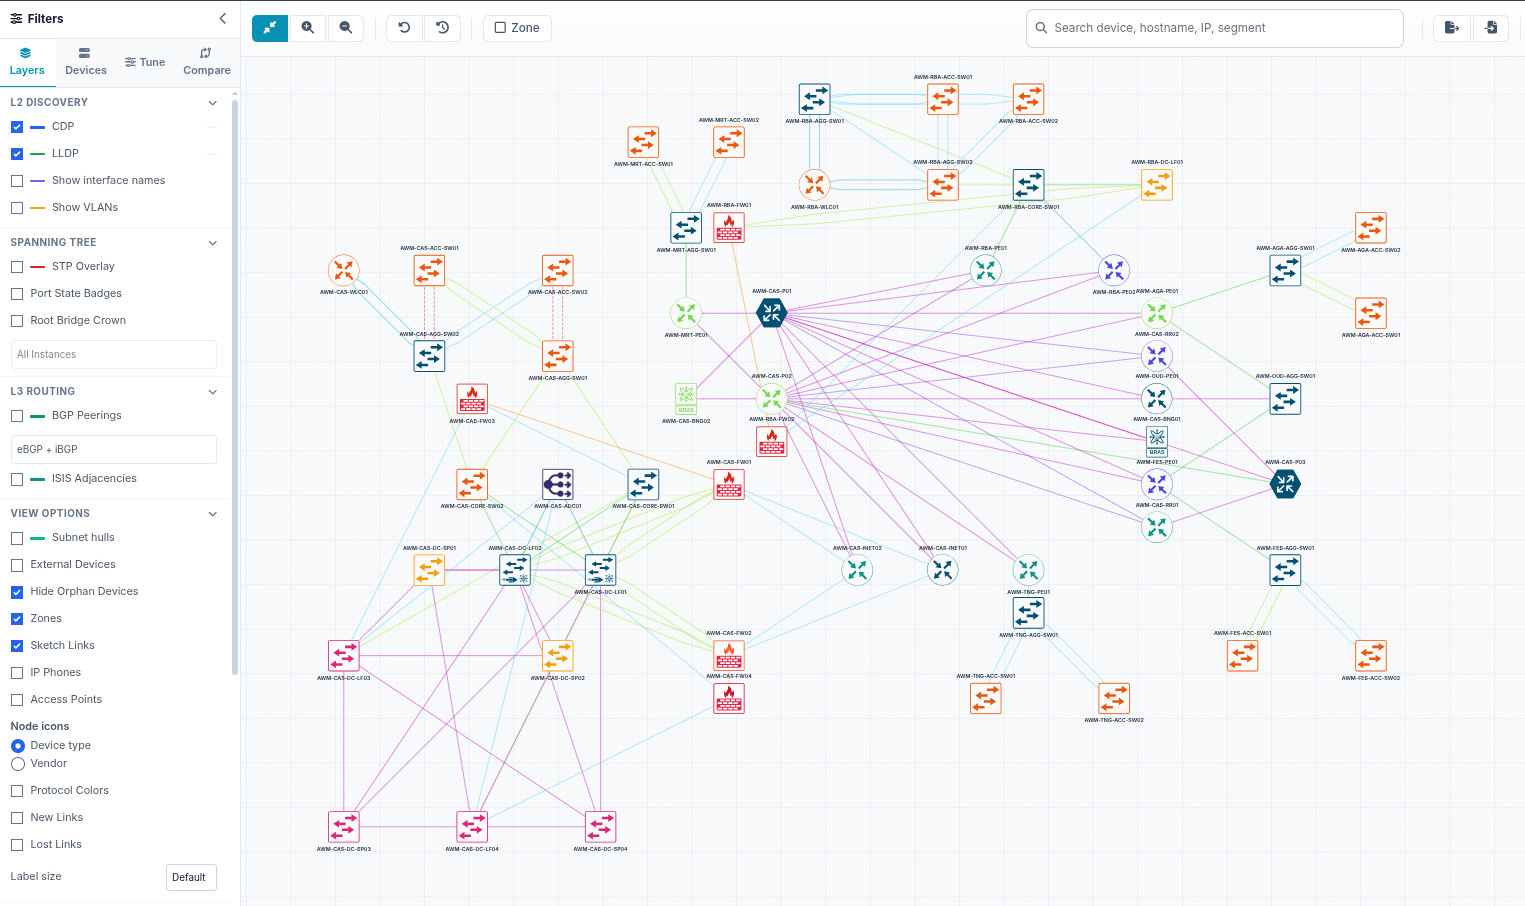Open the Compare tab
The image size is (1525, 906).
(x=207, y=62)
